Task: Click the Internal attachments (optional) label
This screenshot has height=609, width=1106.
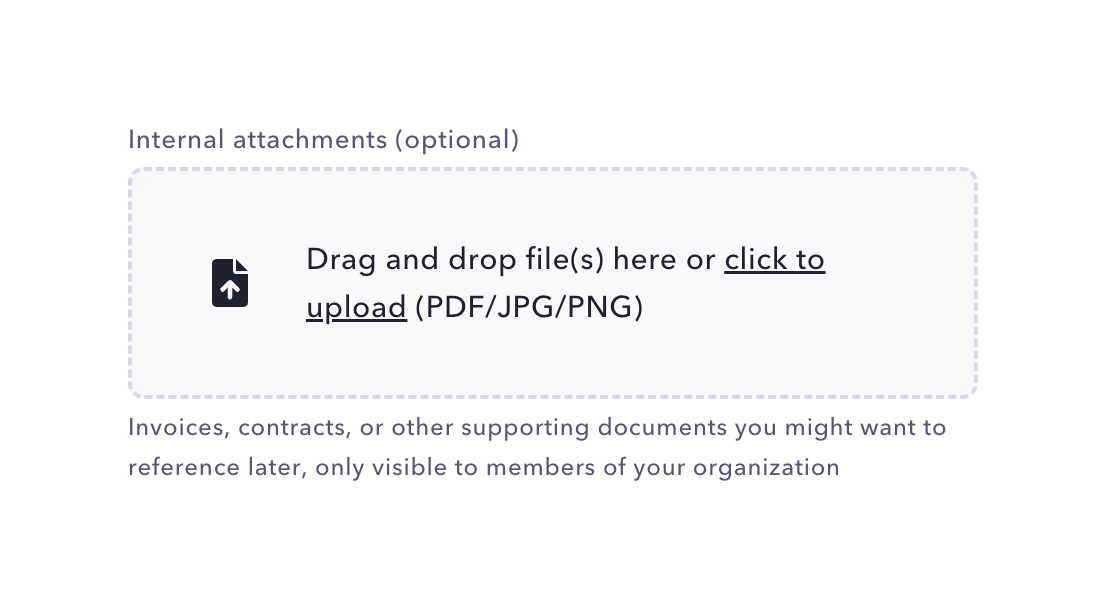Action: coord(323,139)
